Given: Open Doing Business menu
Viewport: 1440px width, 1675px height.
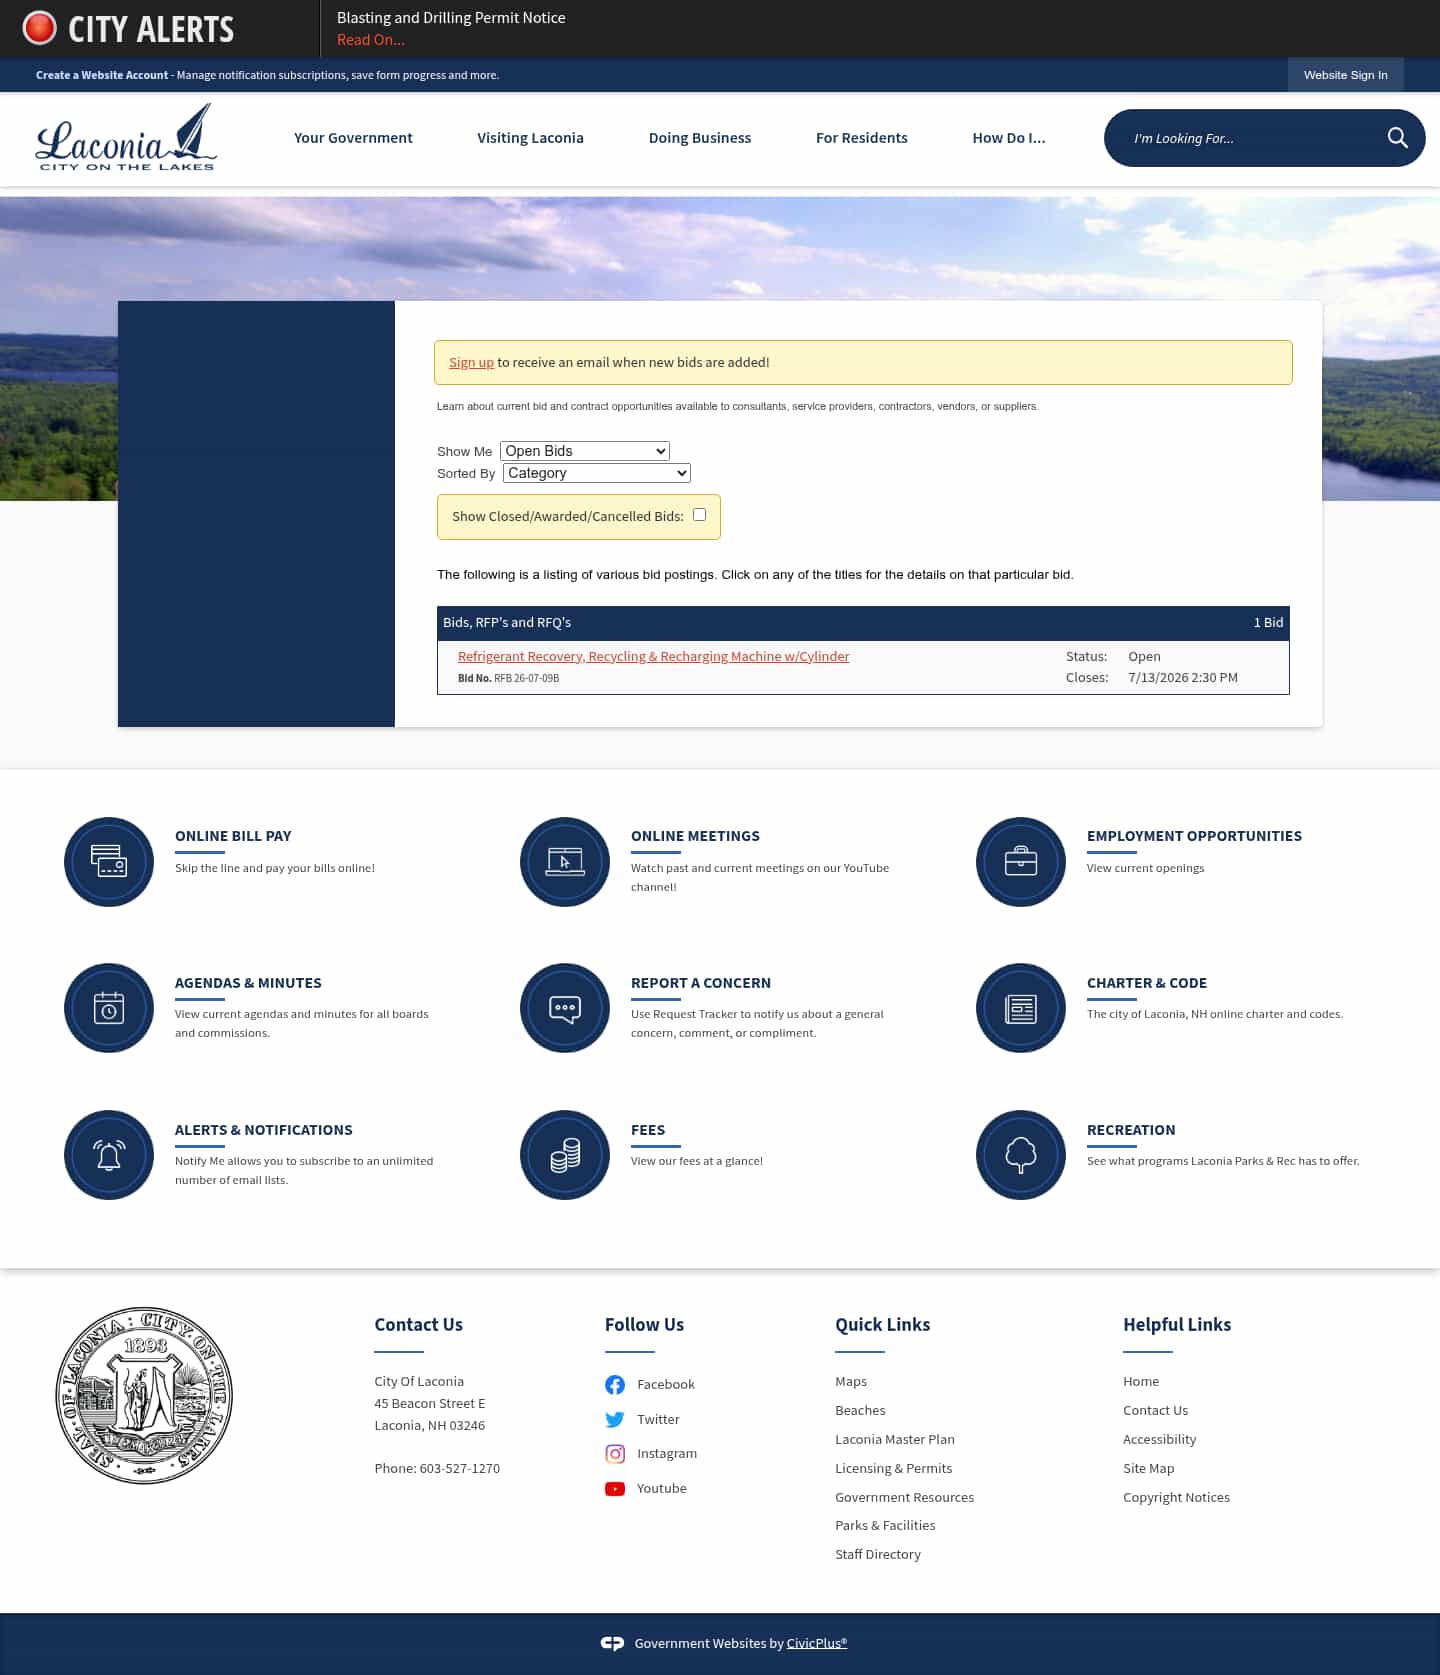Looking at the screenshot, I should [x=700, y=138].
